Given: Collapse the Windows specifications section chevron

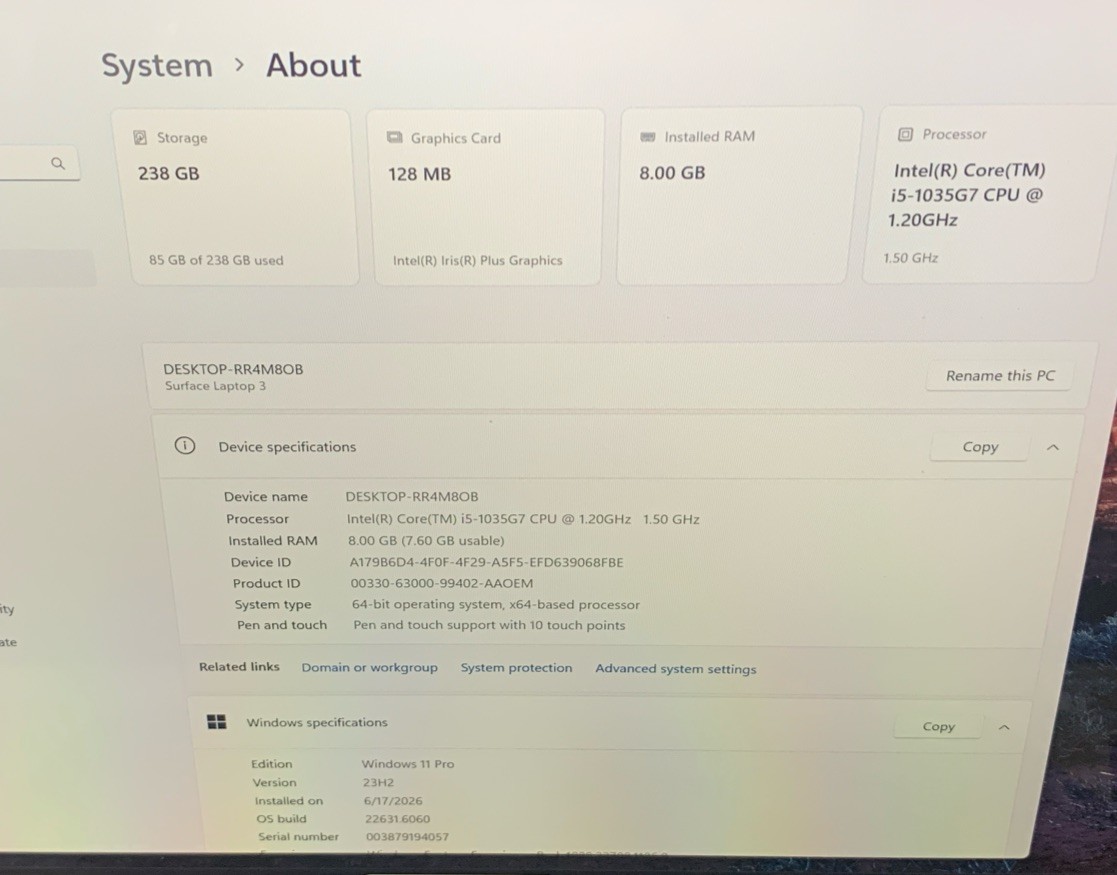Looking at the screenshot, I should point(1004,728).
